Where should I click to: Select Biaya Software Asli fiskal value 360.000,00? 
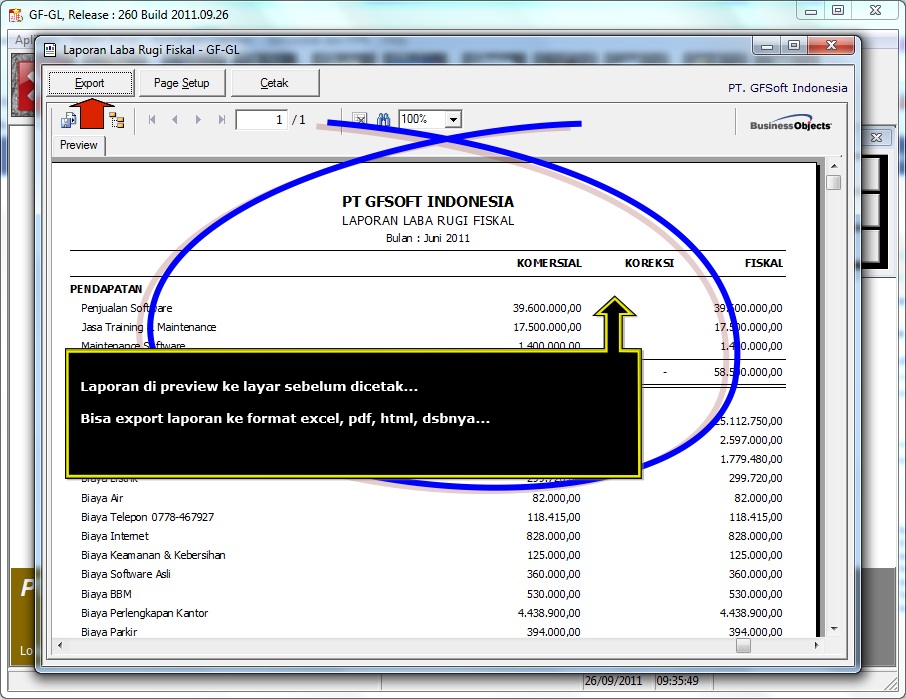click(755, 574)
